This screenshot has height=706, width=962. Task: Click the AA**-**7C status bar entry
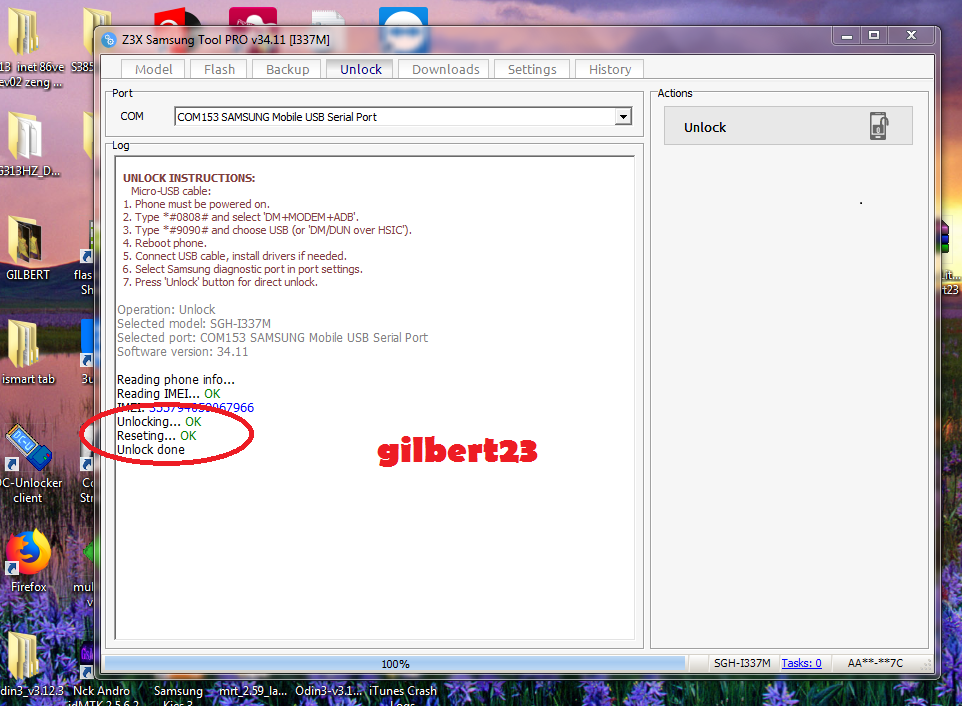pos(875,663)
